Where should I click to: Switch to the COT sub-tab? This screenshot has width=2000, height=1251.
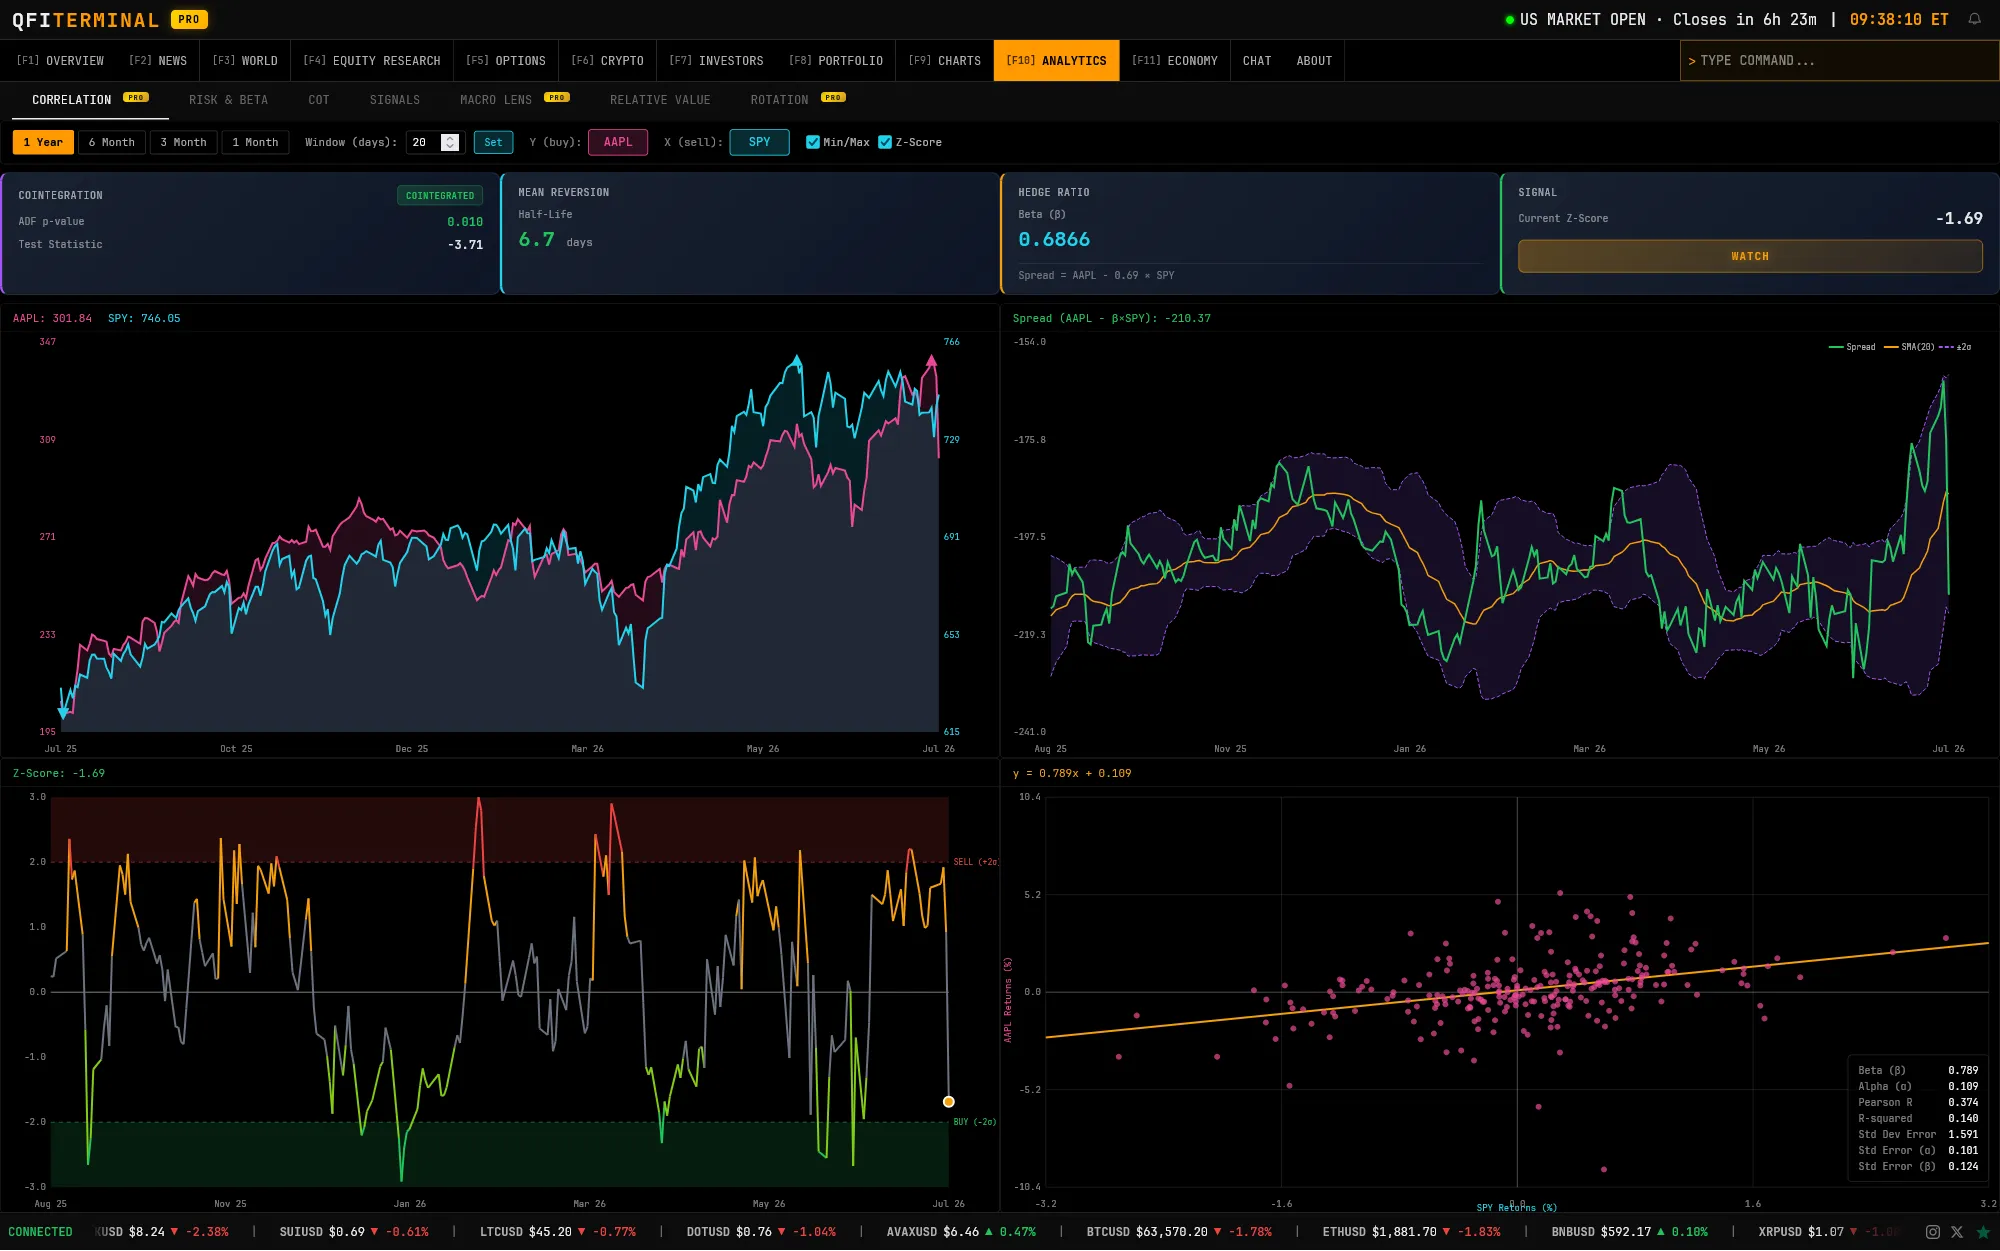coord(319,100)
